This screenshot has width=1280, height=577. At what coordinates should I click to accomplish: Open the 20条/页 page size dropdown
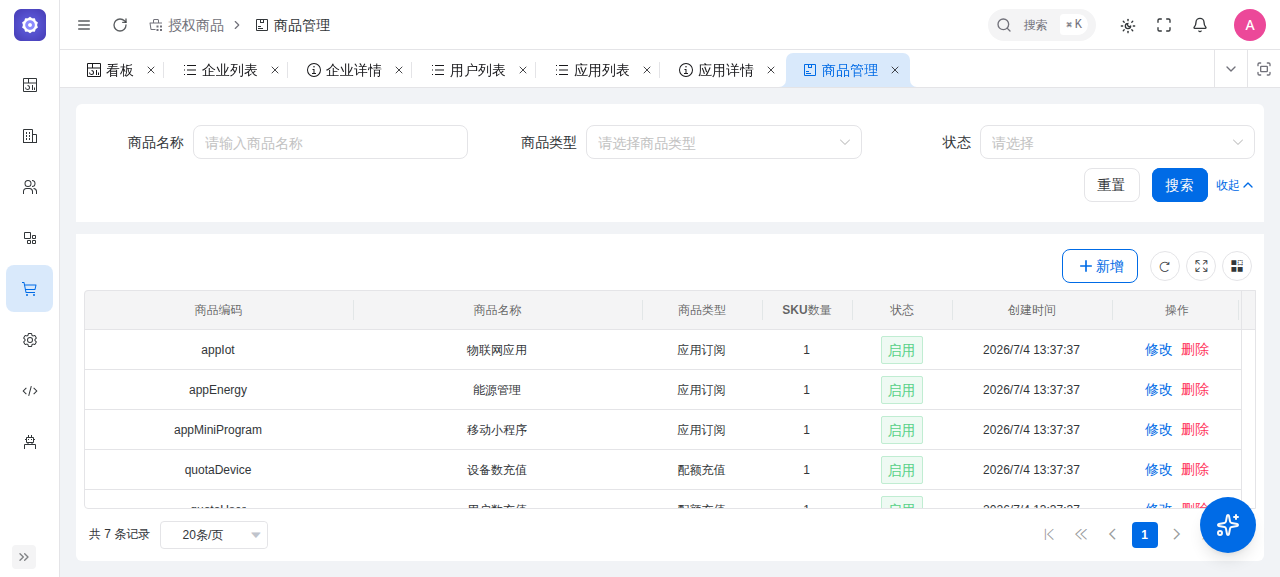pos(214,535)
